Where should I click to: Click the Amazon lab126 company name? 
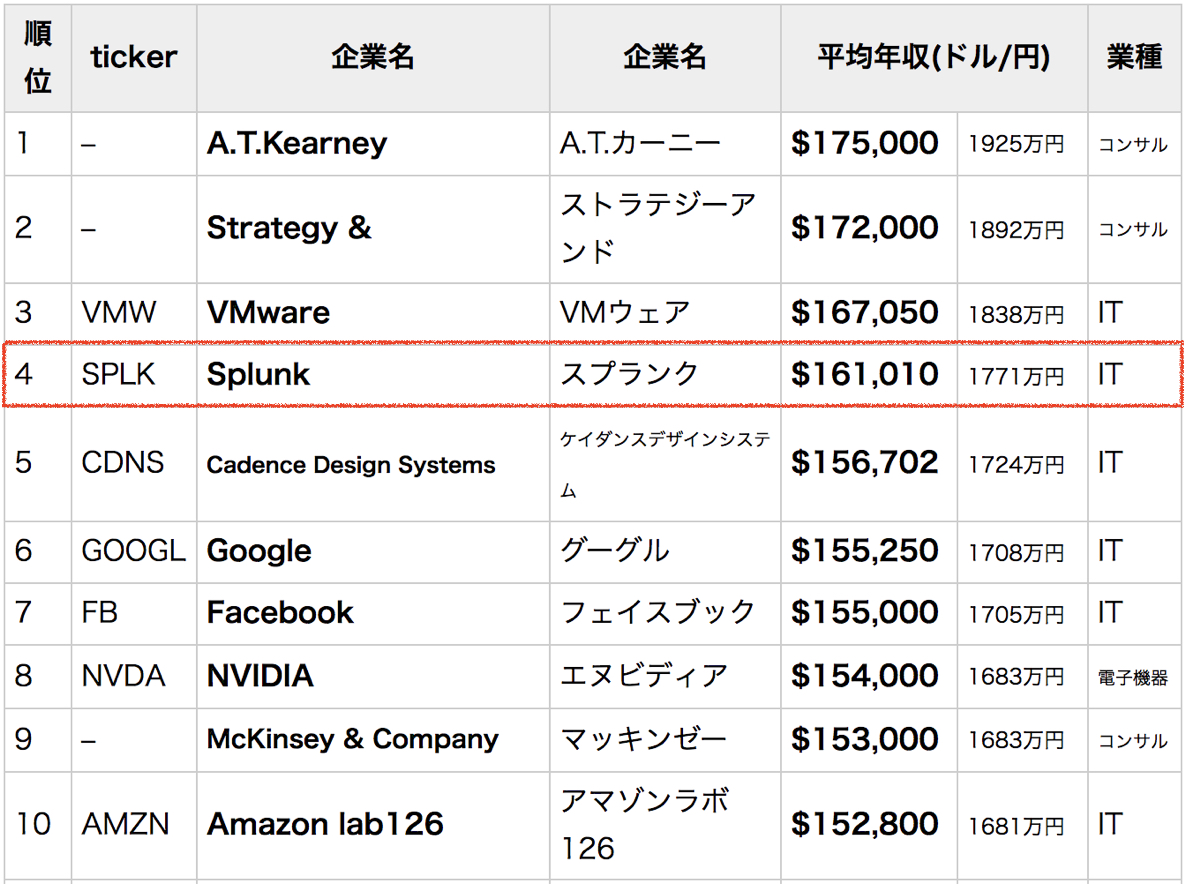[325, 824]
